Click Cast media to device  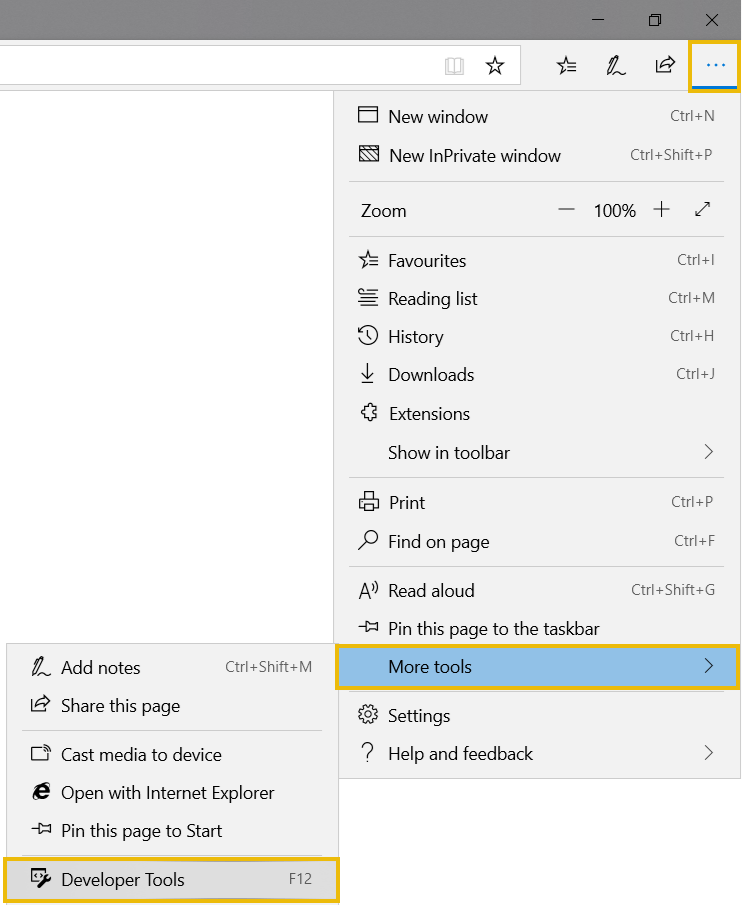141,755
